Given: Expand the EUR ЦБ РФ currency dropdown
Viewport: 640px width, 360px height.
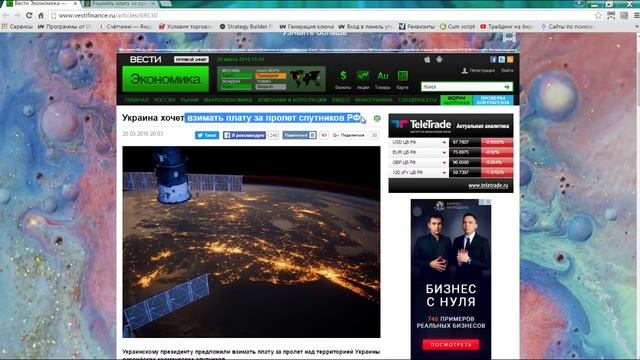Looking at the screenshot, I should pyautogui.click(x=444, y=153).
